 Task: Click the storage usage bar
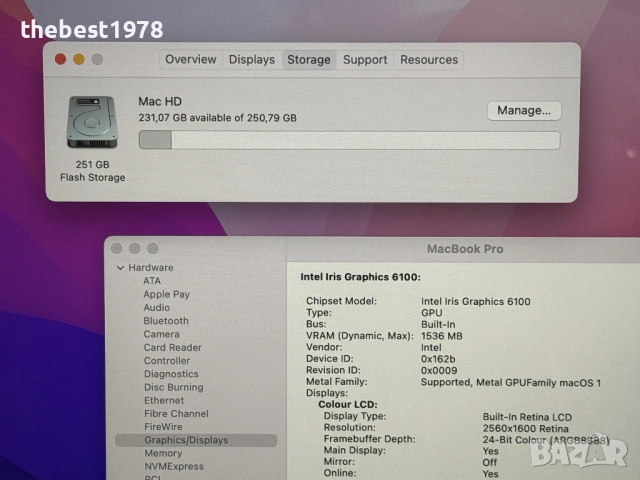coord(349,140)
